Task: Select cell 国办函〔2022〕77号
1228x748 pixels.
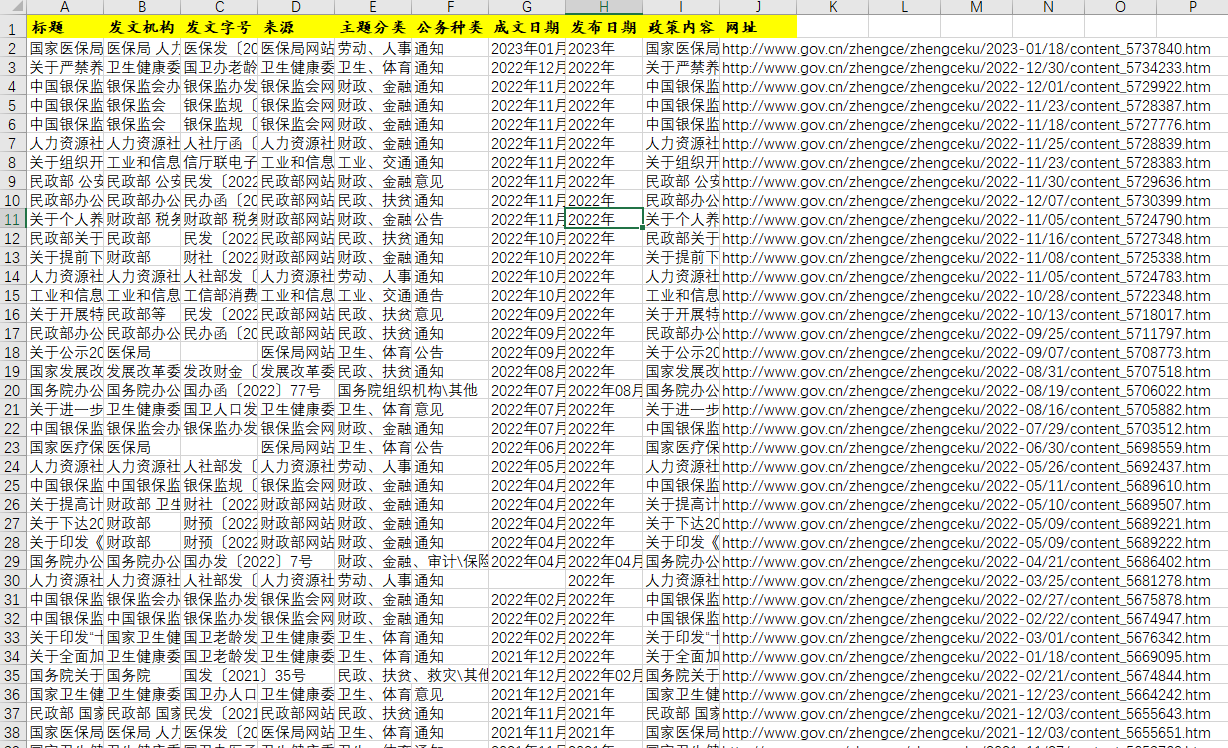Action: point(219,390)
